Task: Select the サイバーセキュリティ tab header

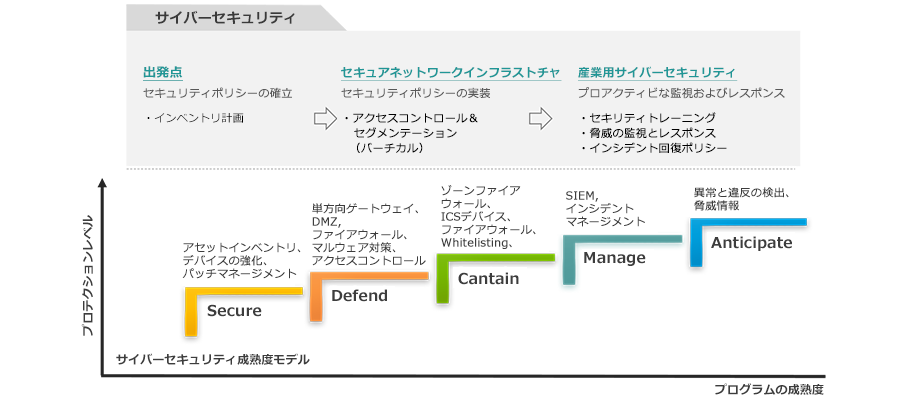Action: (x=226, y=18)
